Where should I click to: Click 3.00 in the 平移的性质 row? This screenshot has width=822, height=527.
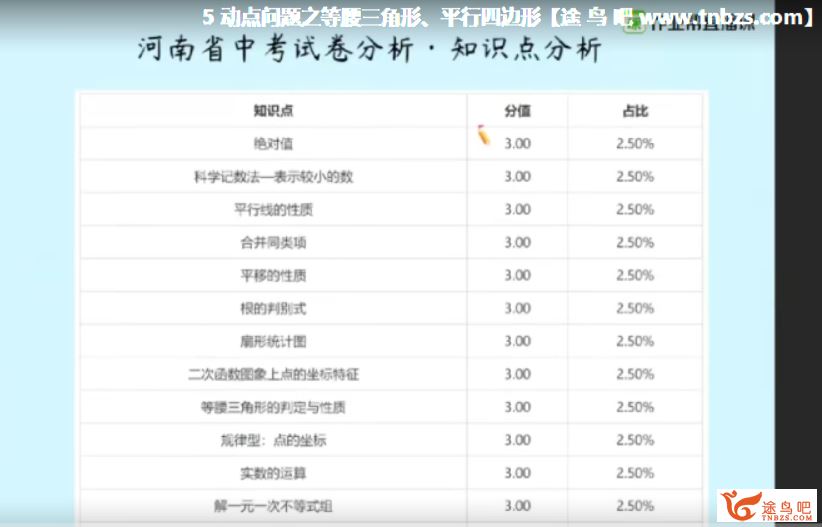click(517, 275)
